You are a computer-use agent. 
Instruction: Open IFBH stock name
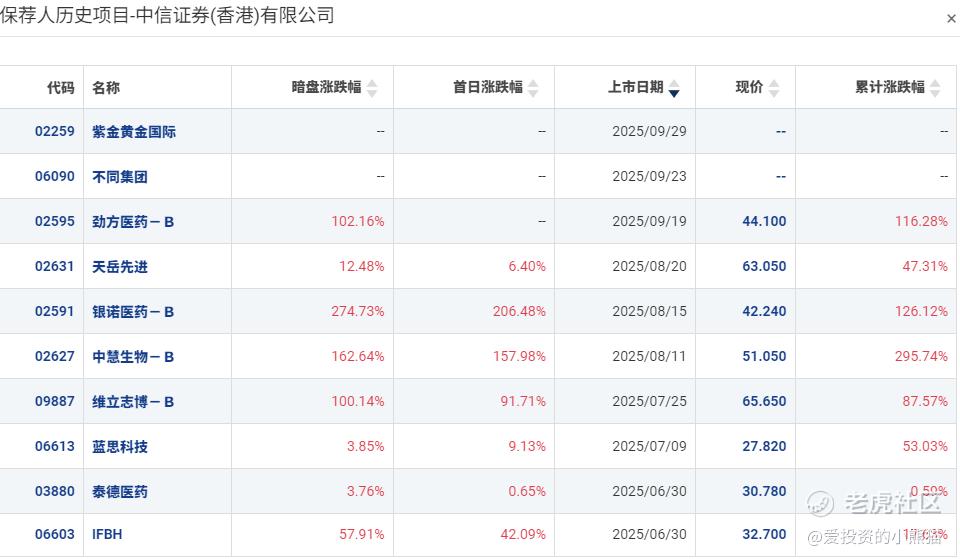coord(107,535)
